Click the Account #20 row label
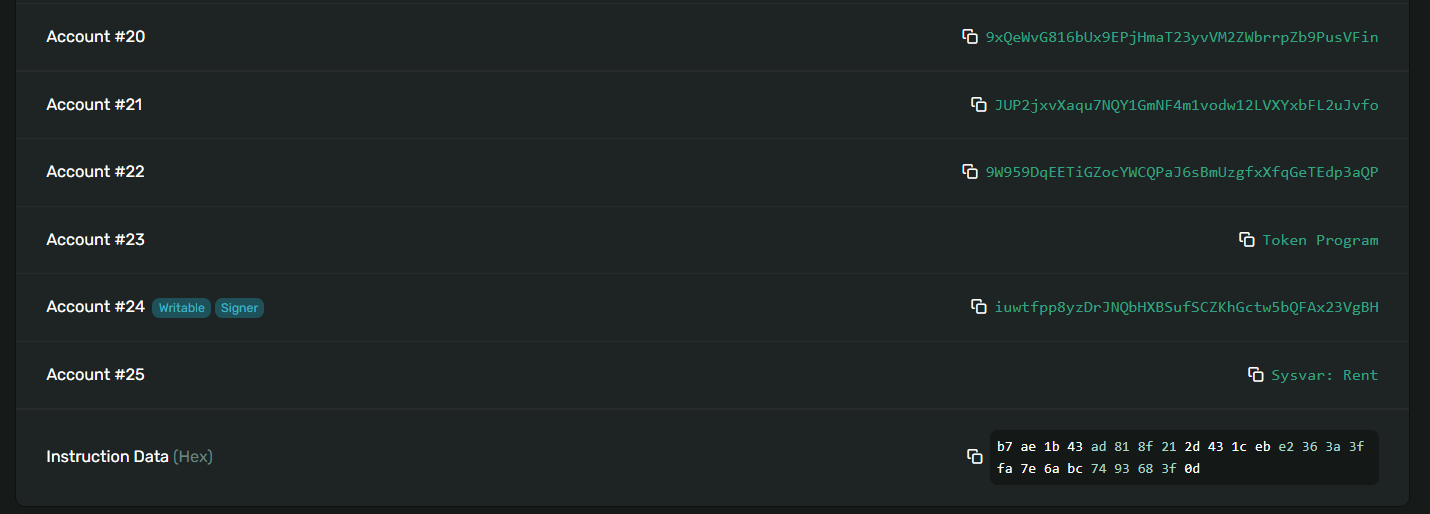Viewport: 1430px width, 514px height. point(95,37)
